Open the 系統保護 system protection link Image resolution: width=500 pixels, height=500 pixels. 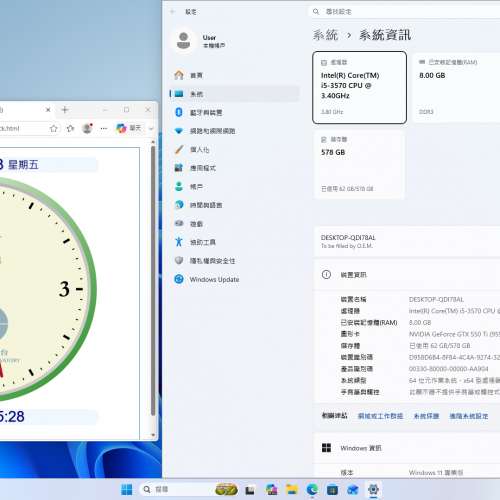(x=426, y=416)
